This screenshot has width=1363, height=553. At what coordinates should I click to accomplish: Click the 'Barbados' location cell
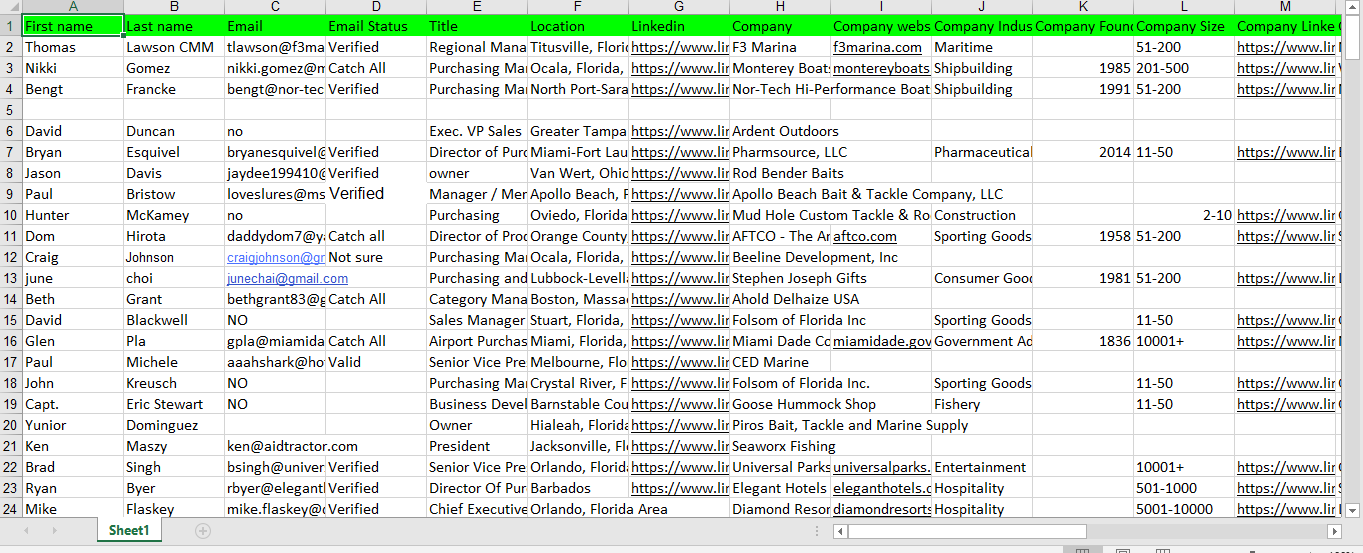578,488
